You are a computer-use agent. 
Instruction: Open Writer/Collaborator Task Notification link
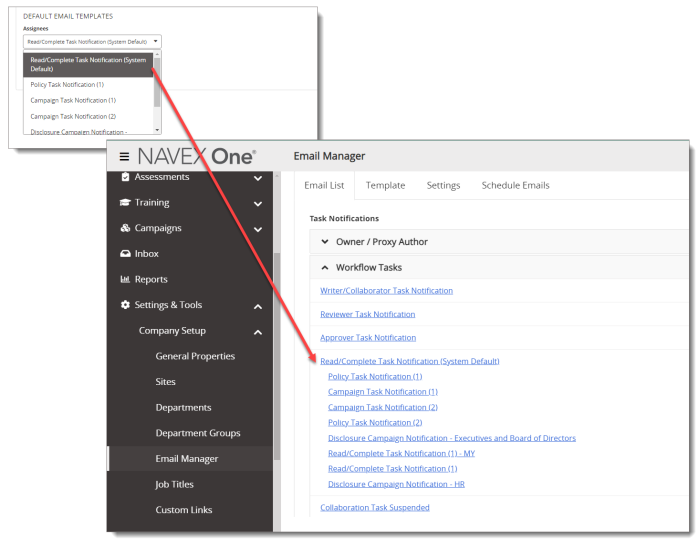click(x=387, y=291)
